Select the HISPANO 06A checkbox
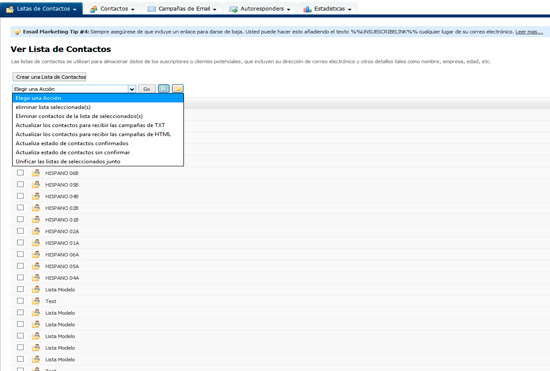550x371 pixels. tap(20, 254)
